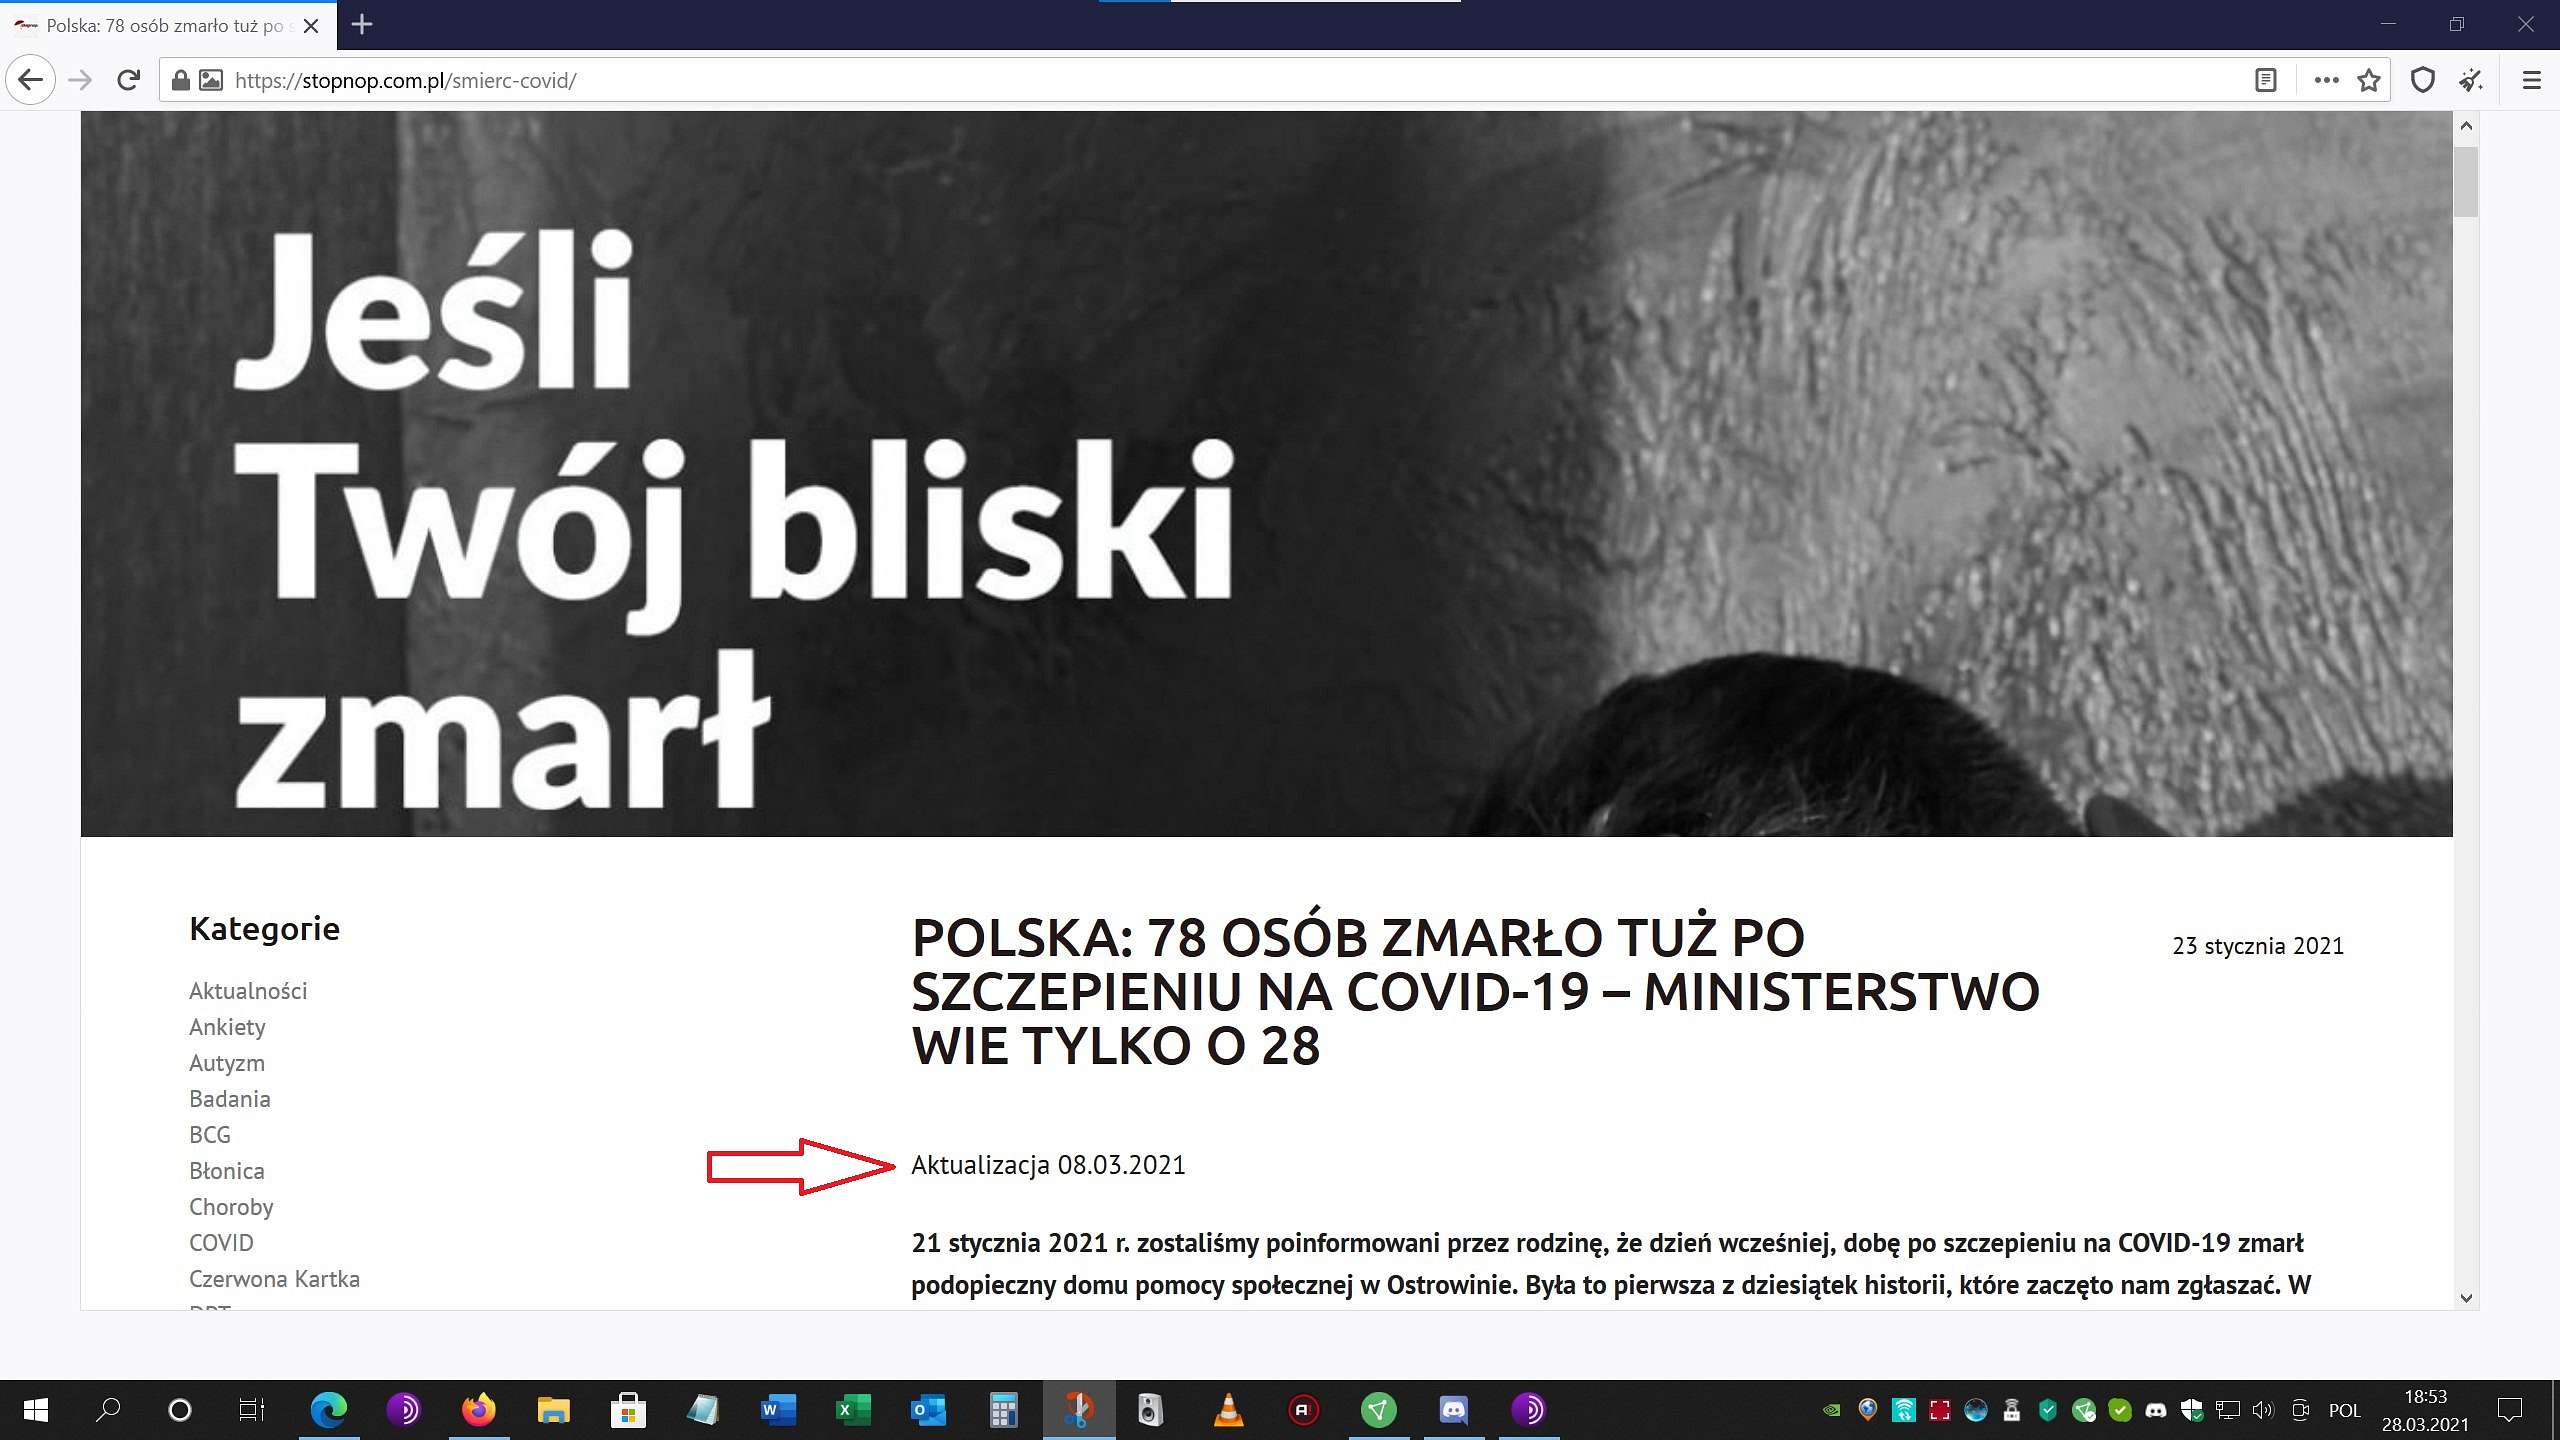Launch Outlook from the taskbar
2560x1440 pixels.
pyautogui.click(x=928, y=1410)
